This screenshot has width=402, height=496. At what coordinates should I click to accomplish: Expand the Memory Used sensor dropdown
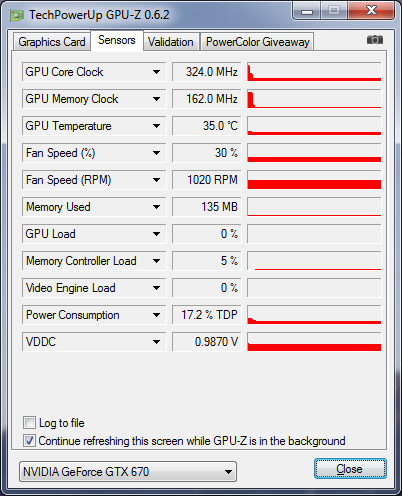tap(156, 207)
